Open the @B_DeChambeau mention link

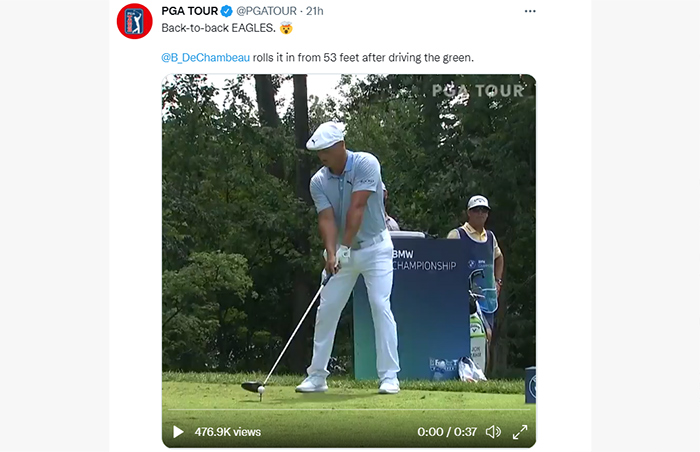coord(205,58)
